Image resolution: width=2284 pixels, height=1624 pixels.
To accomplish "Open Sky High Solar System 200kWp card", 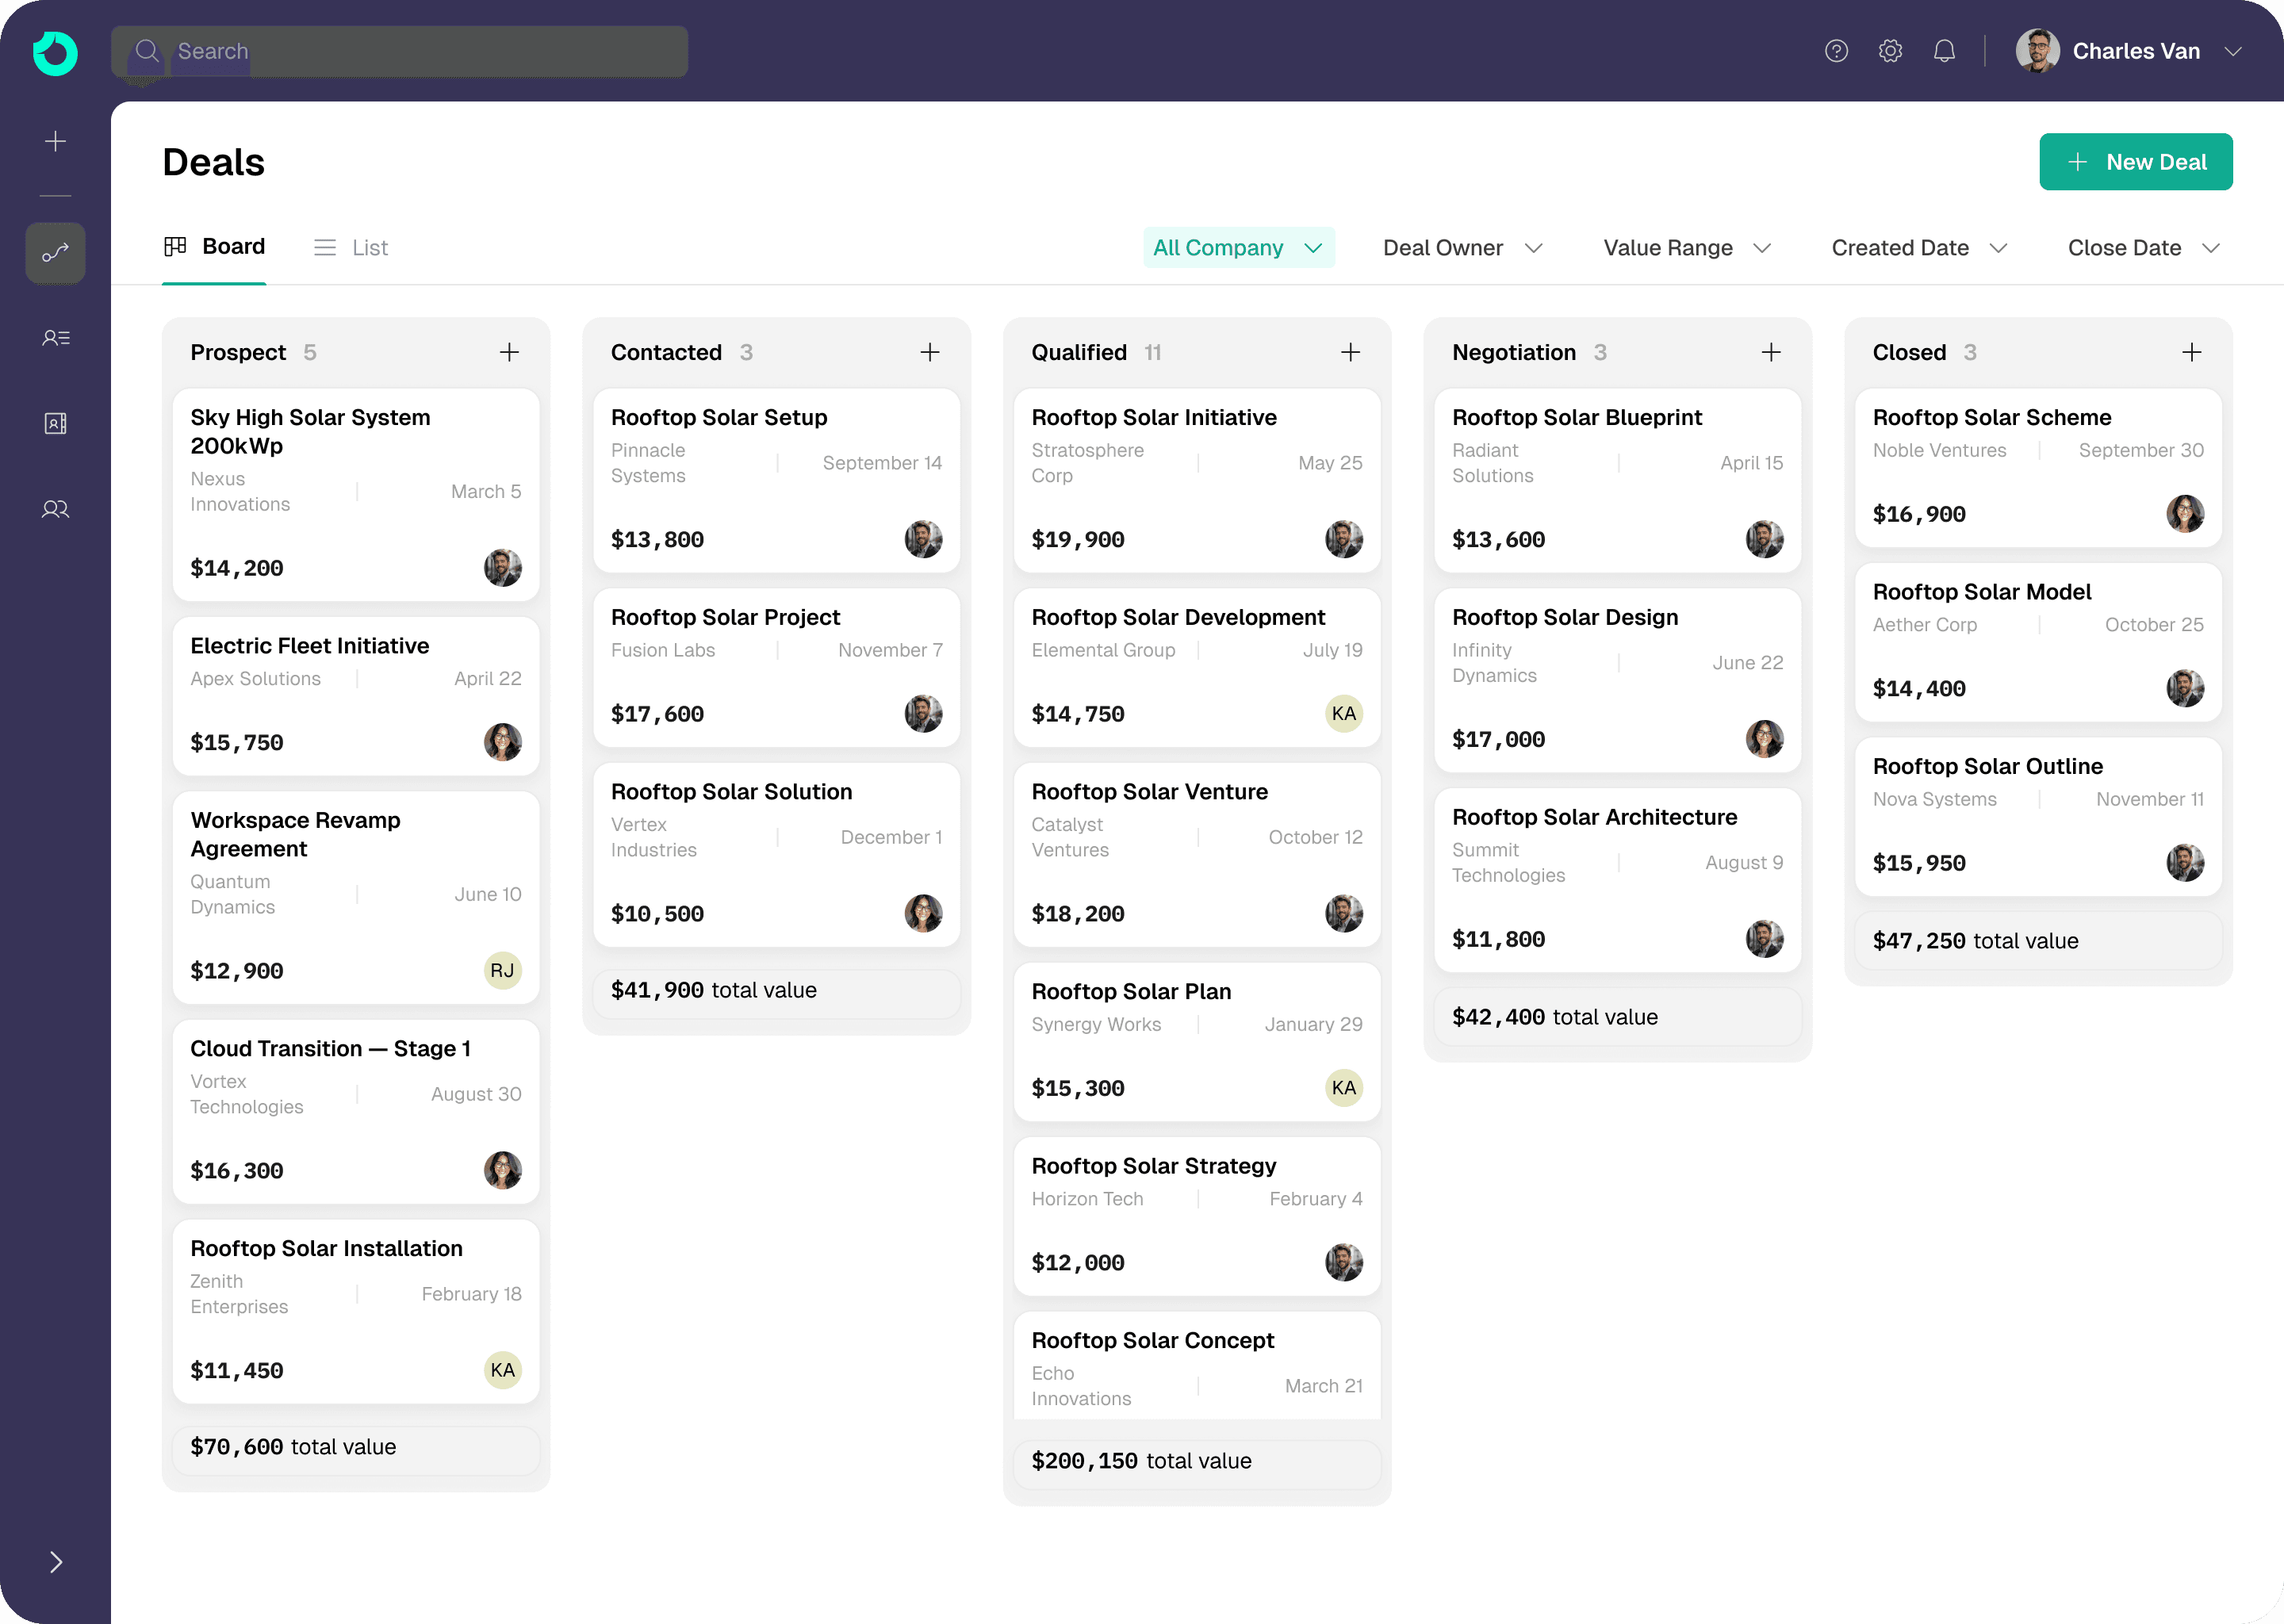I will coord(356,495).
